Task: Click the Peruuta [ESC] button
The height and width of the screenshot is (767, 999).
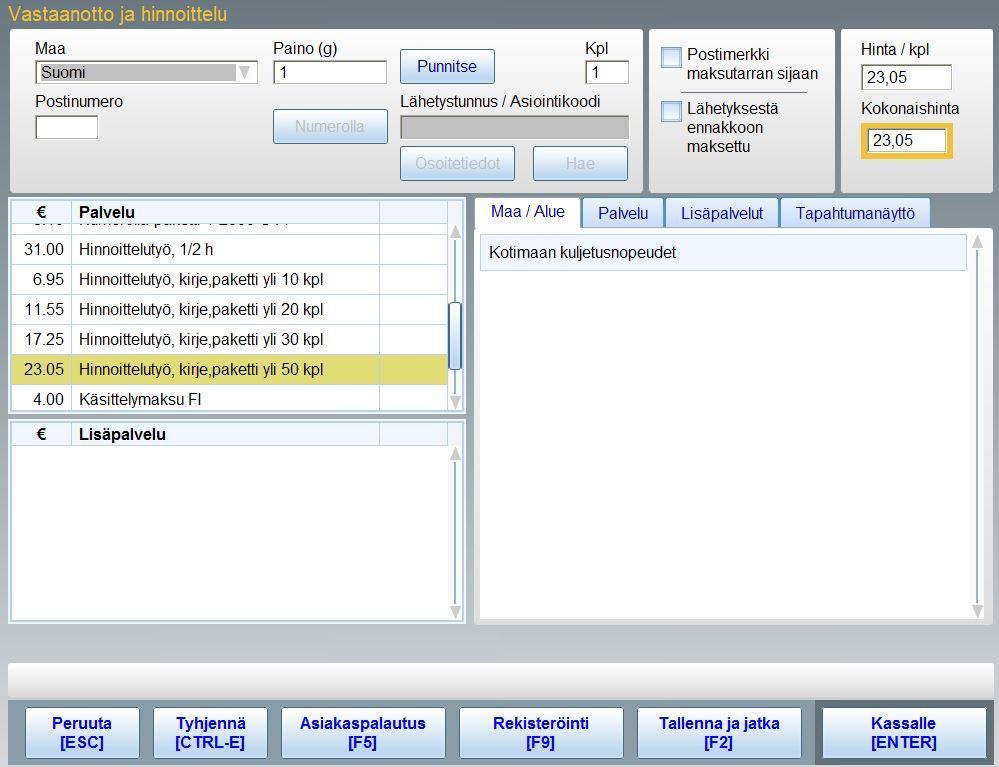Action: pyautogui.click(x=82, y=733)
